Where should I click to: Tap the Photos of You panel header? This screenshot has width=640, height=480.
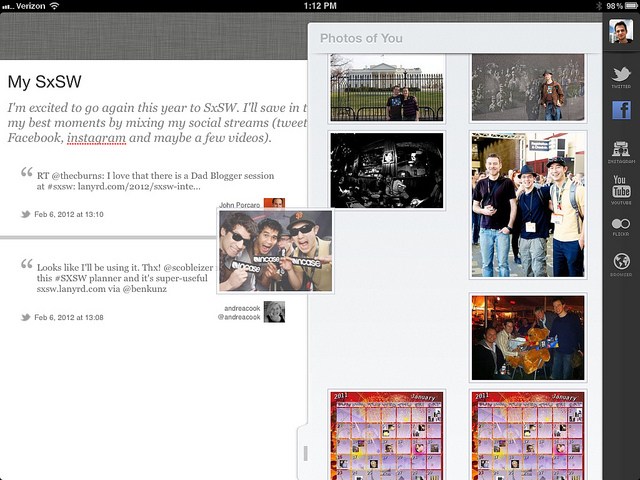click(x=455, y=38)
